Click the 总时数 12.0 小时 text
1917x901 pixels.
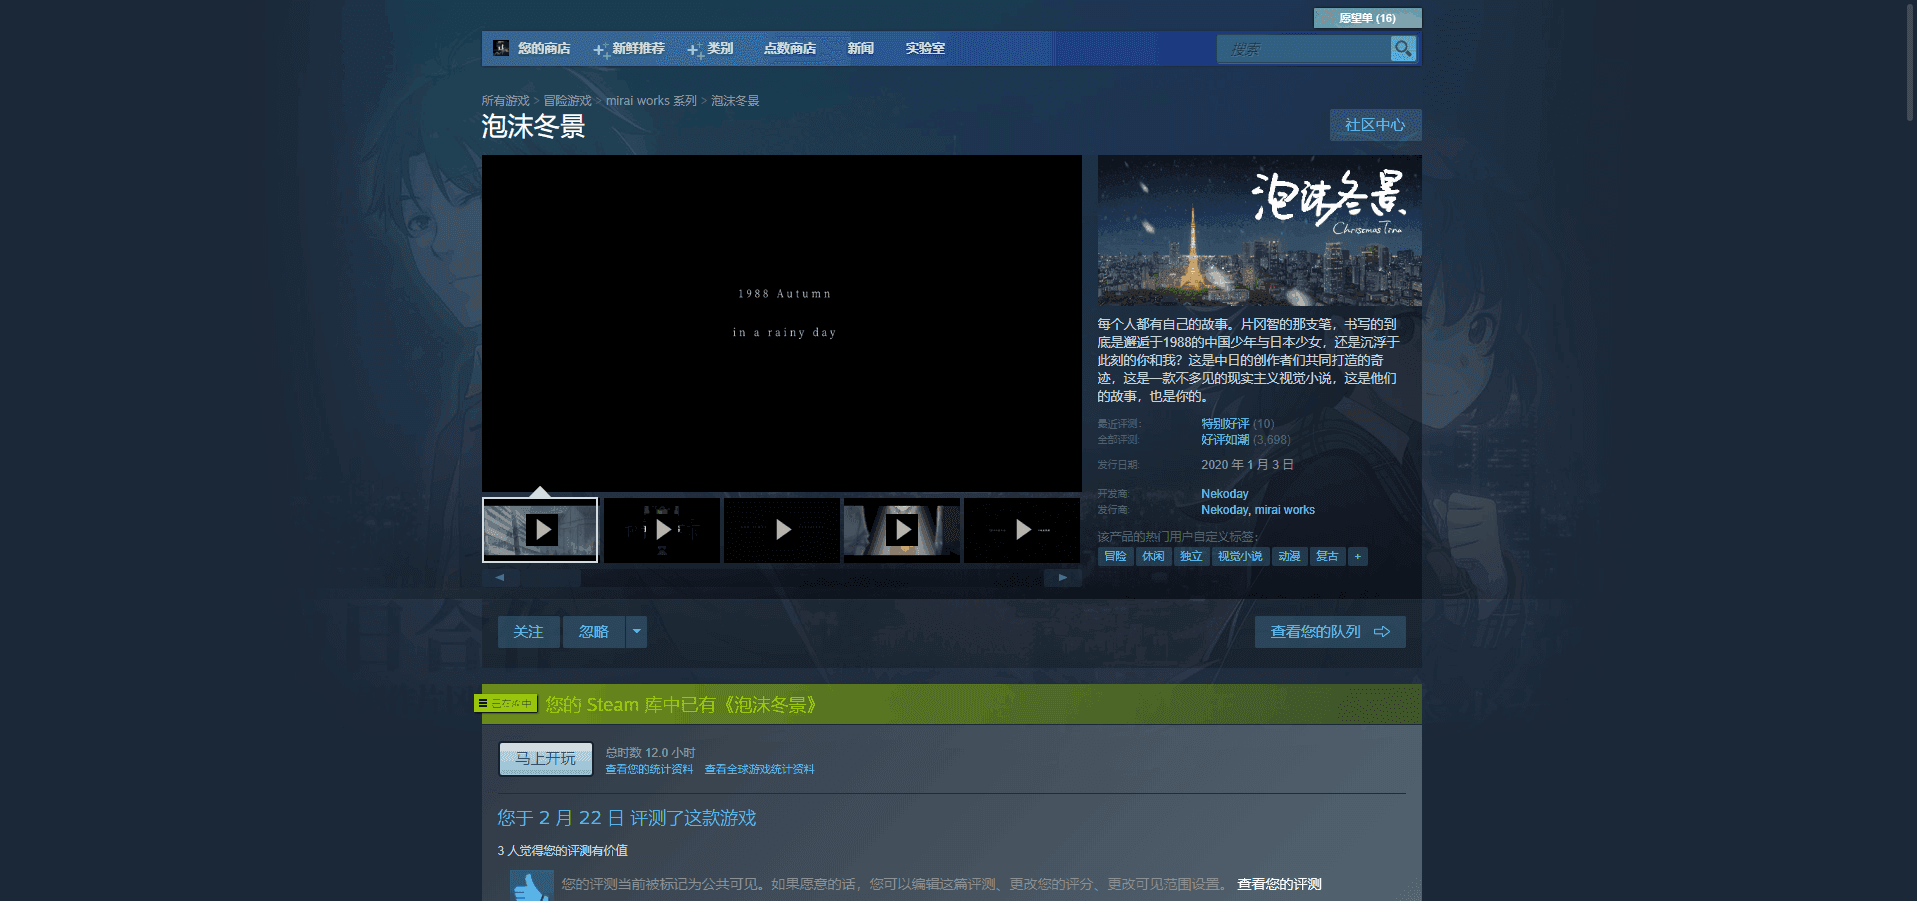tap(650, 752)
